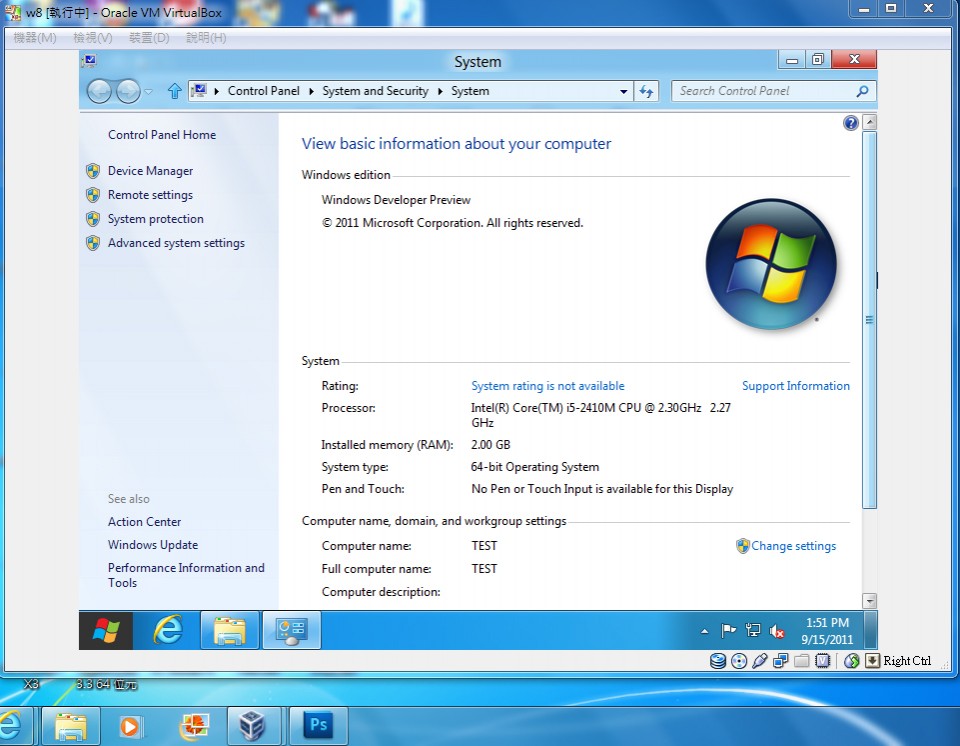This screenshot has height=746, width=960.
Task: Open Photoshop from the host taskbar
Action: coord(318,725)
